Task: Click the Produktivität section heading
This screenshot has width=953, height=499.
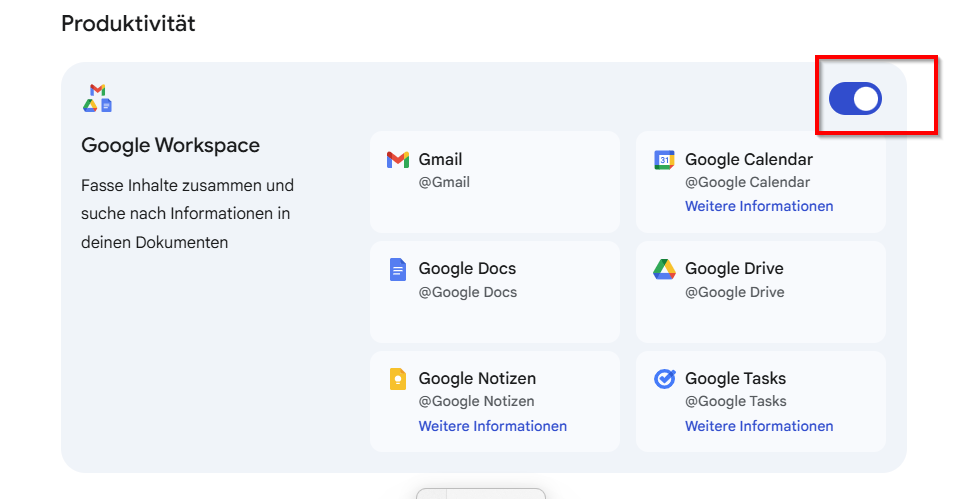Action: (x=128, y=24)
